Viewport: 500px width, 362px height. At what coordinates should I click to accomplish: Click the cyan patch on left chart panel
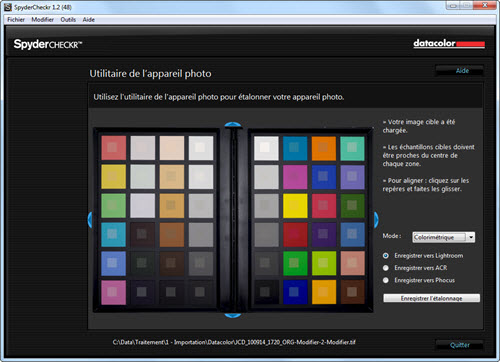114,235
